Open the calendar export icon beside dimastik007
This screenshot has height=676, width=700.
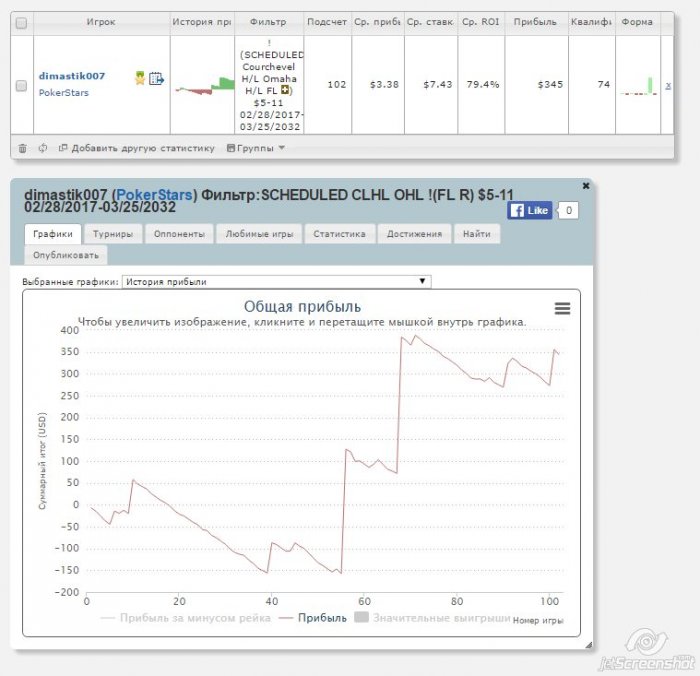pos(156,79)
